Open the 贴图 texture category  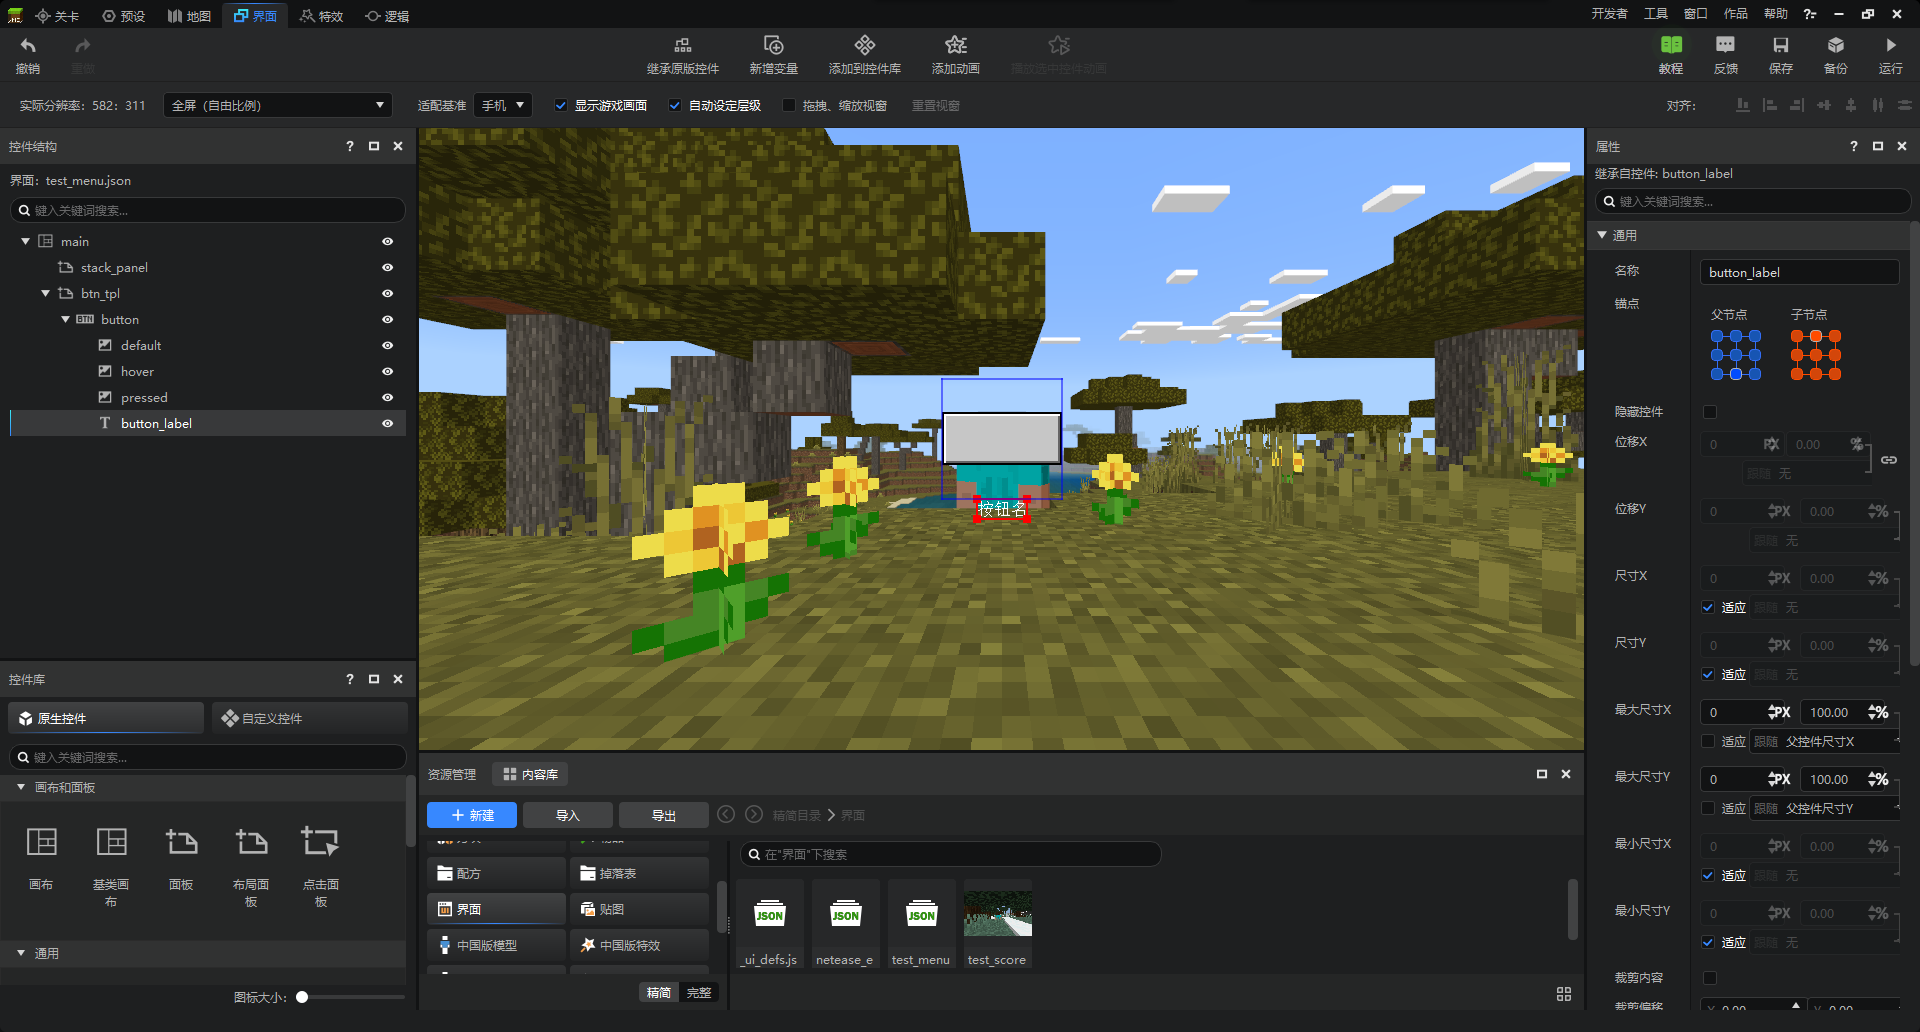coord(640,909)
